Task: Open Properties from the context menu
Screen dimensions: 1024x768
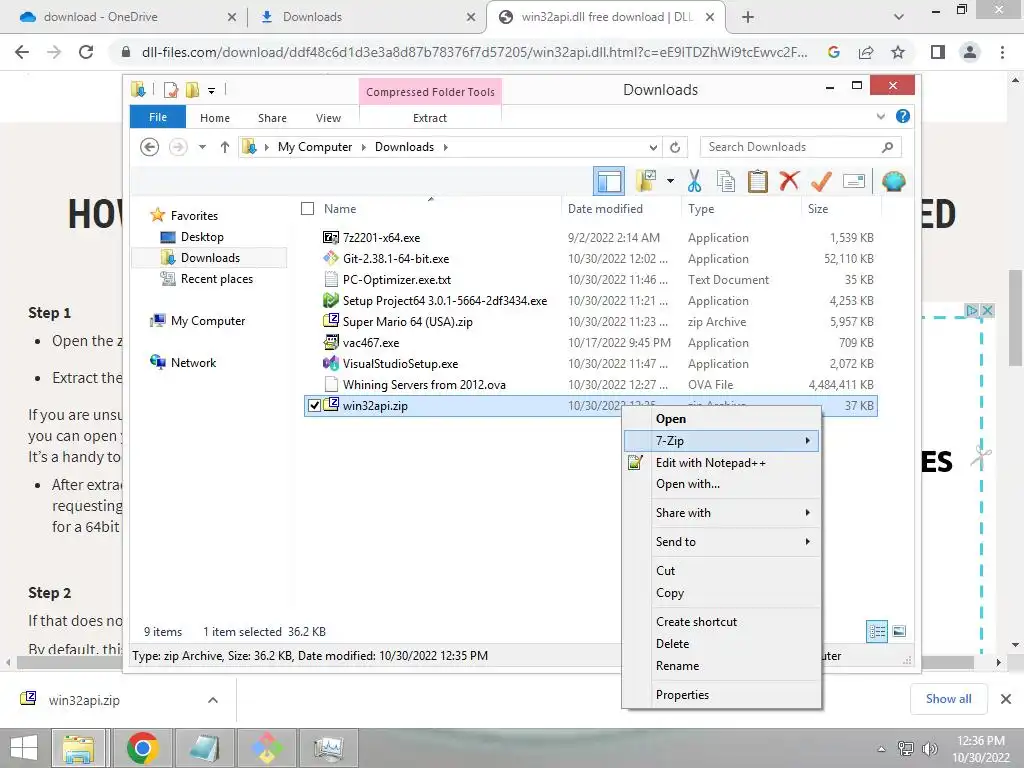Action: tap(722, 694)
